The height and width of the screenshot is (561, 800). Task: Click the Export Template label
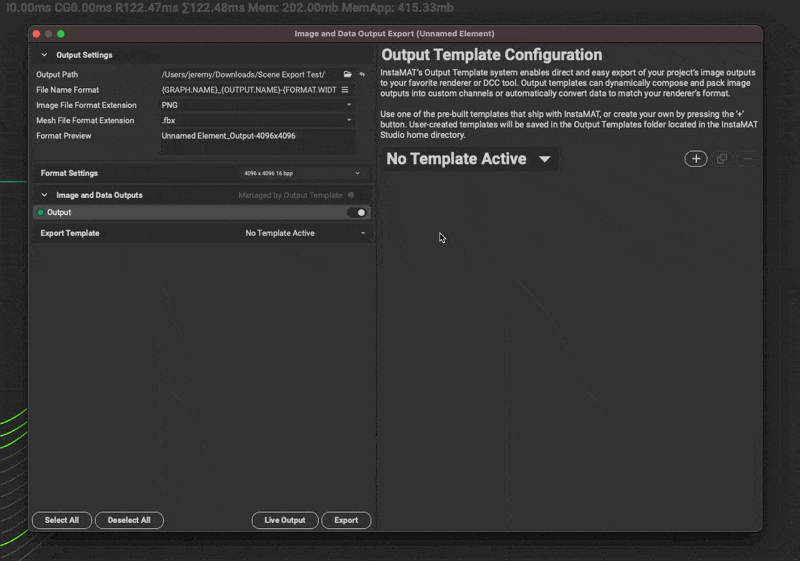point(70,233)
